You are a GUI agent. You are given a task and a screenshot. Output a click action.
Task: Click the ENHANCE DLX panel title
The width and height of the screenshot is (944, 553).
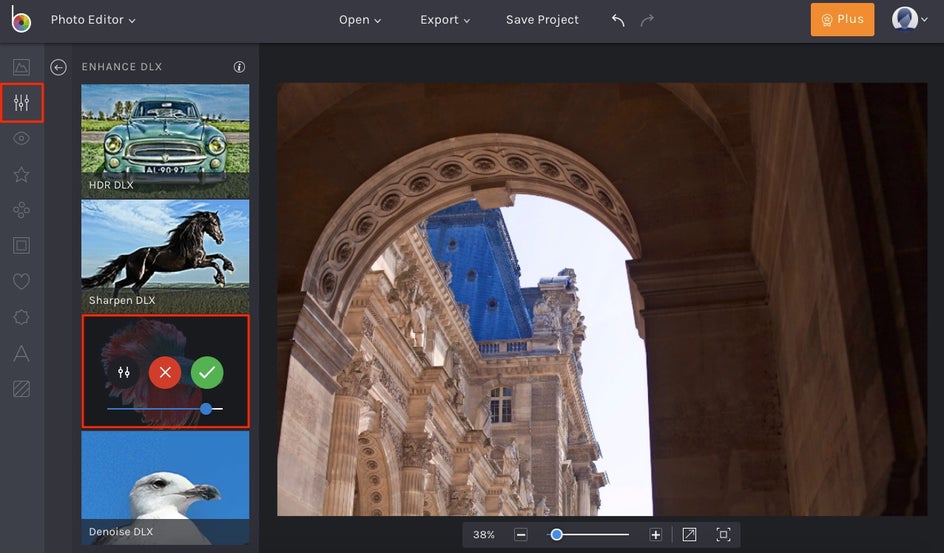[x=122, y=67]
